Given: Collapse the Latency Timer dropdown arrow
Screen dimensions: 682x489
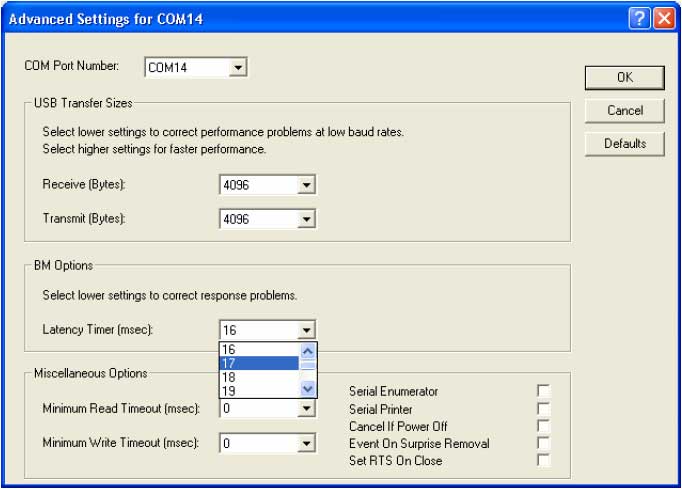Looking at the screenshot, I should [x=307, y=330].
